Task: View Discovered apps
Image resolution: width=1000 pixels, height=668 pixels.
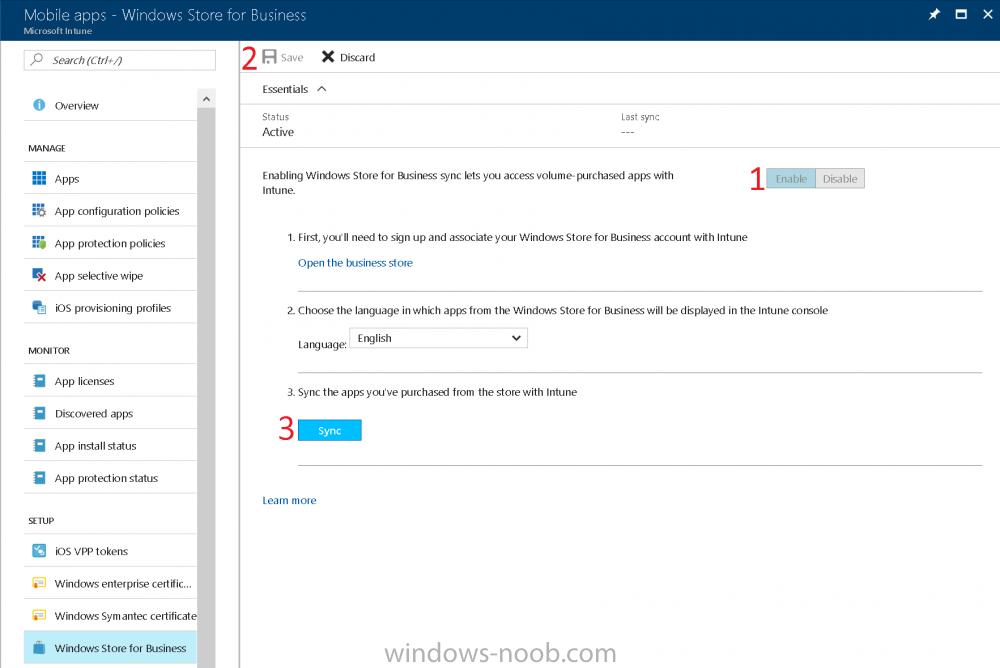Action: tap(110, 413)
